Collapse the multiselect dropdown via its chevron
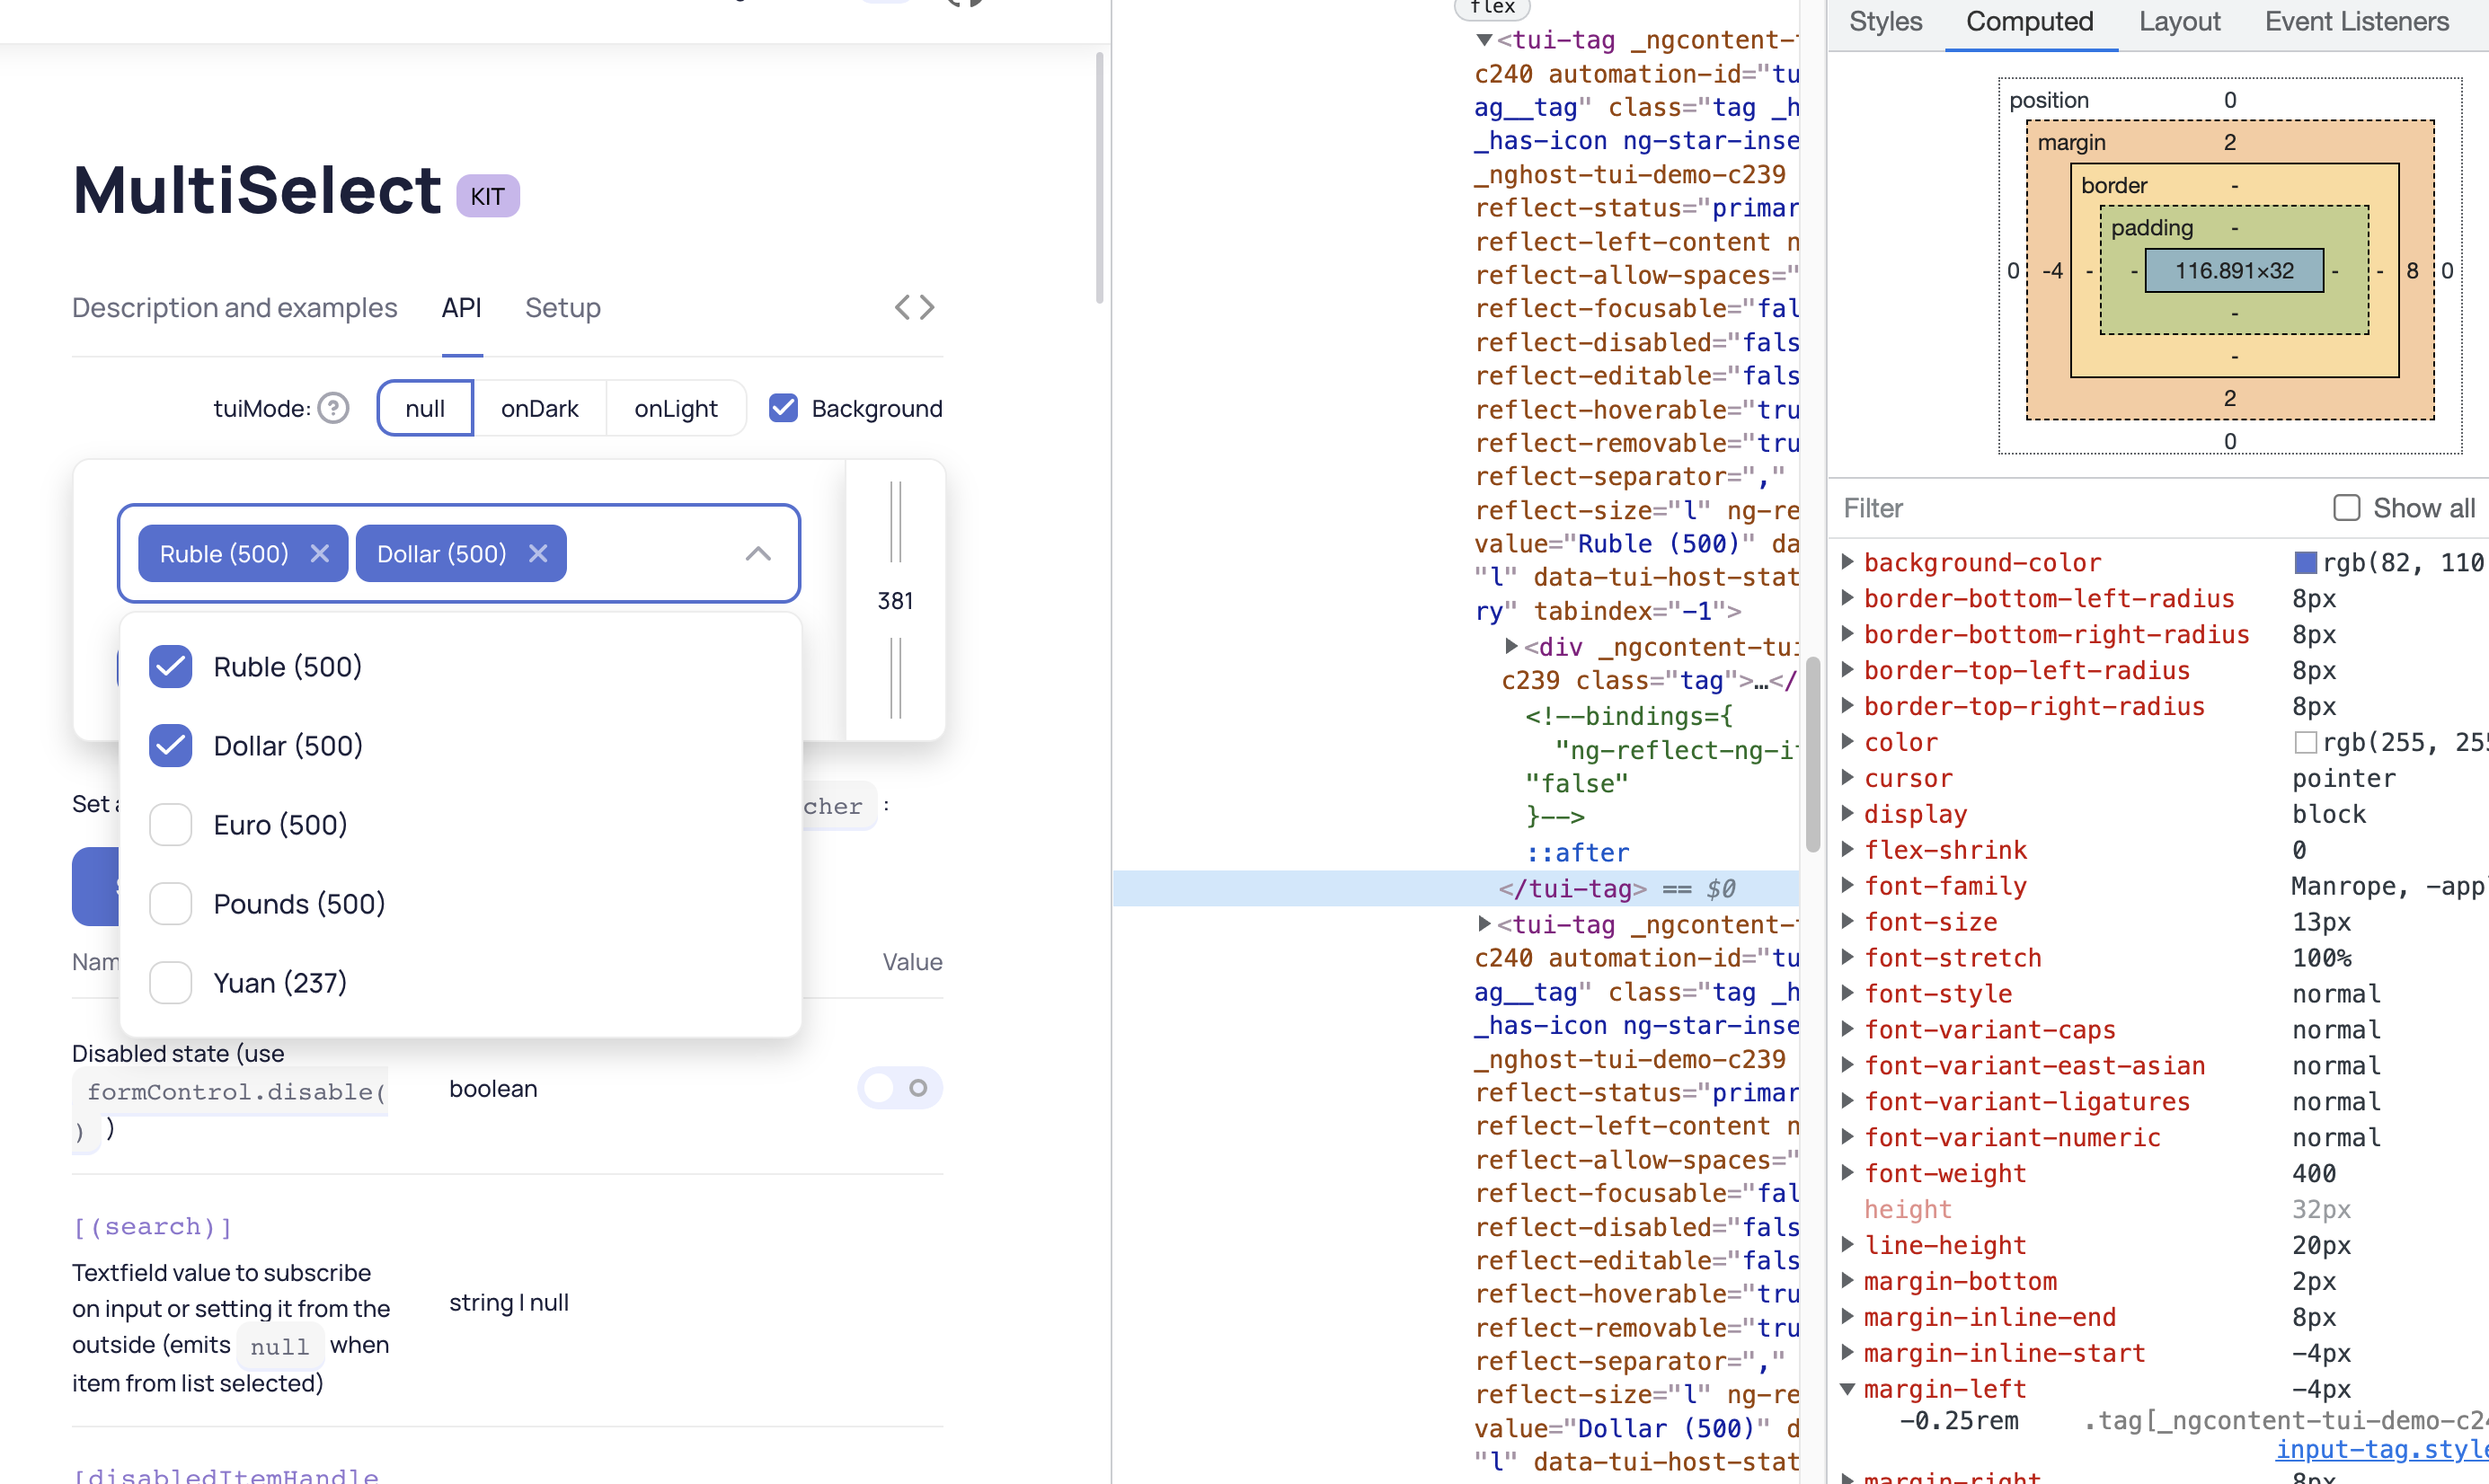Viewport: 2489px width, 1484px height. click(x=758, y=554)
